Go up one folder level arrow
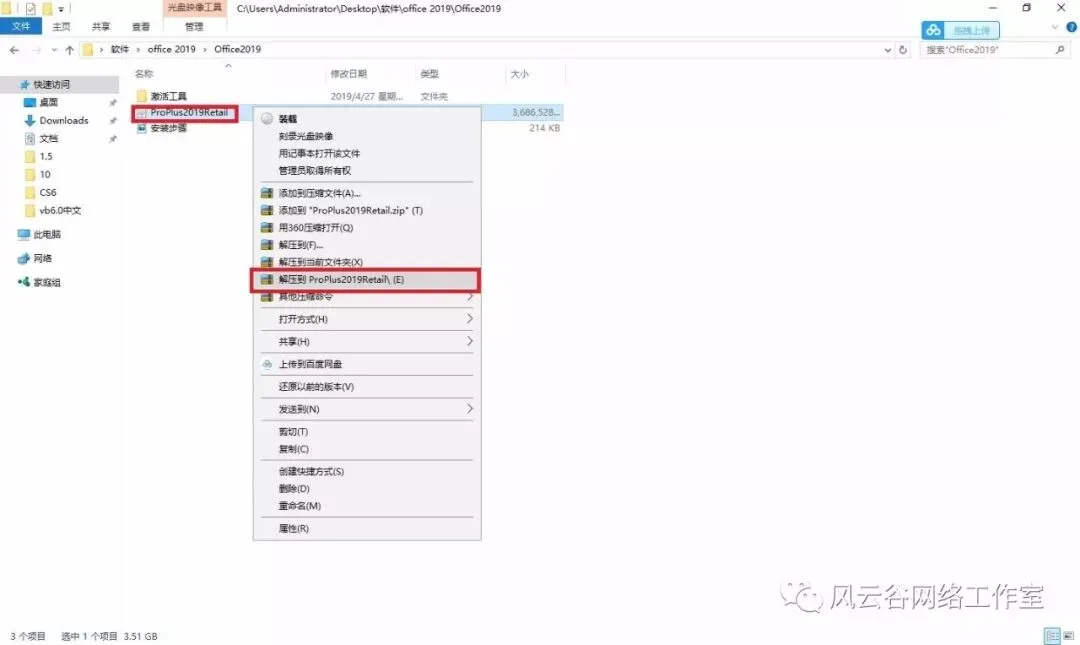The width and height of the screenshot is (1080, 645). (x=70, y=50)
